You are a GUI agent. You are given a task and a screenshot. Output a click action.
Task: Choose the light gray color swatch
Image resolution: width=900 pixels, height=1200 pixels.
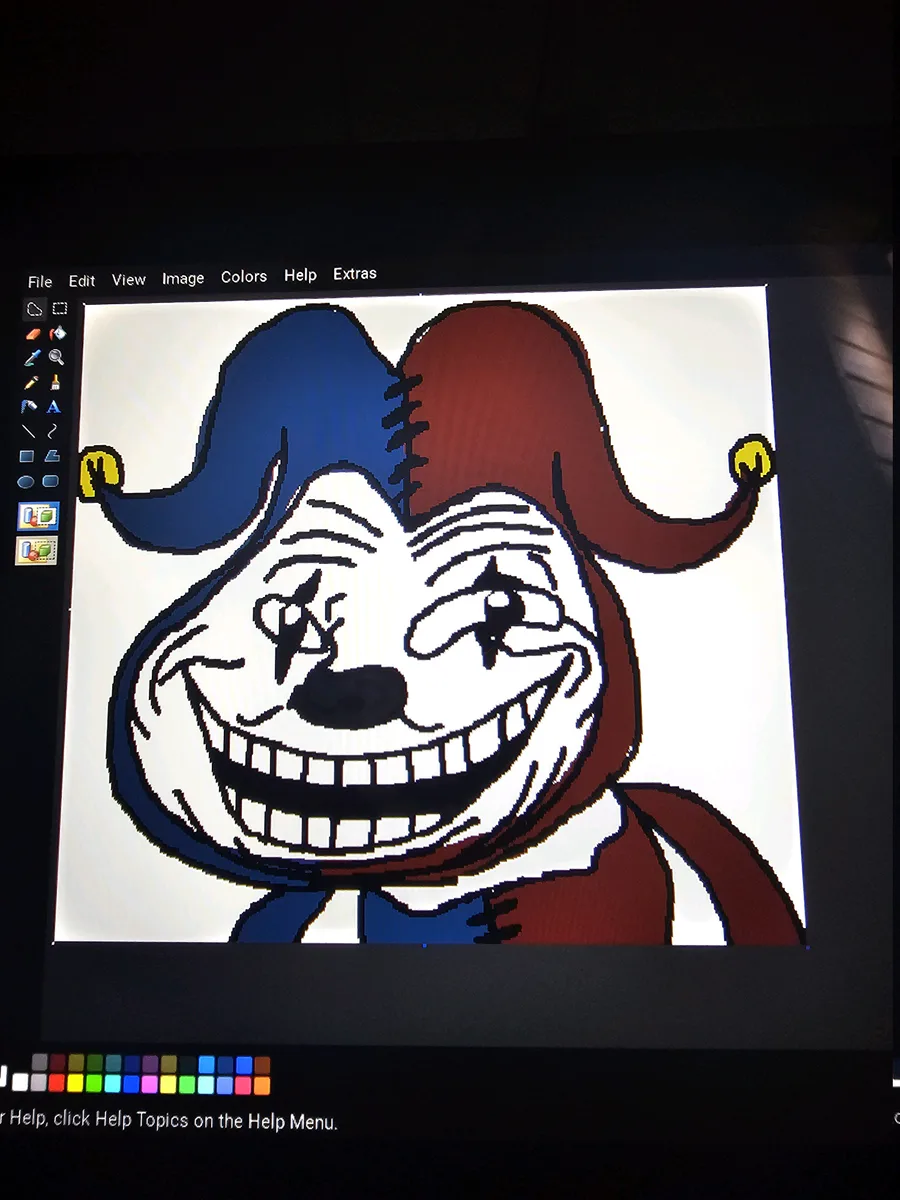39,1083
